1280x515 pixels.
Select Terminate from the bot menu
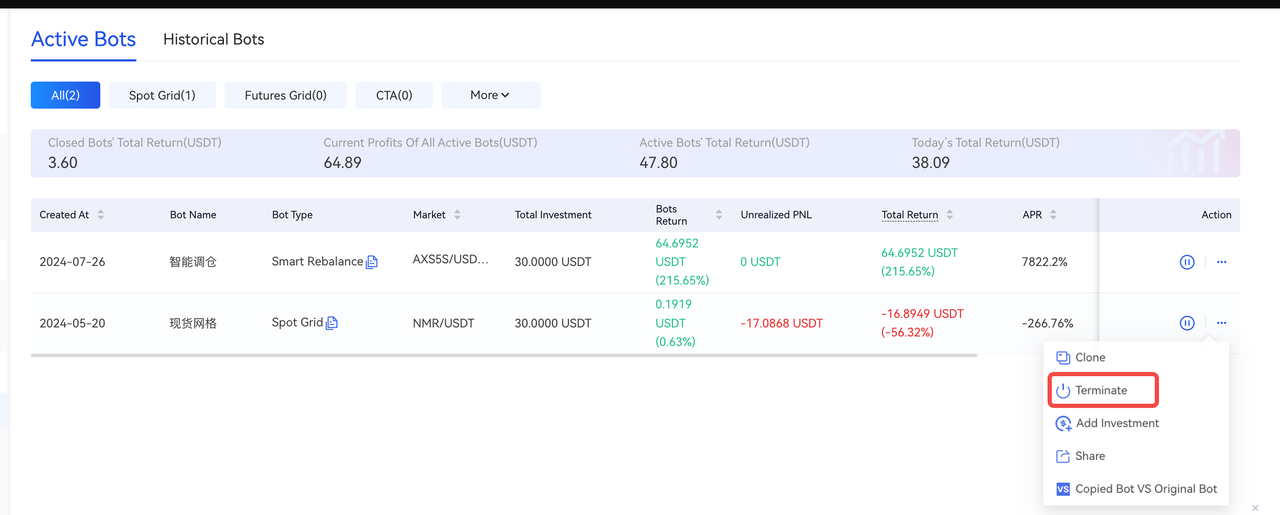click(1101, 390)
